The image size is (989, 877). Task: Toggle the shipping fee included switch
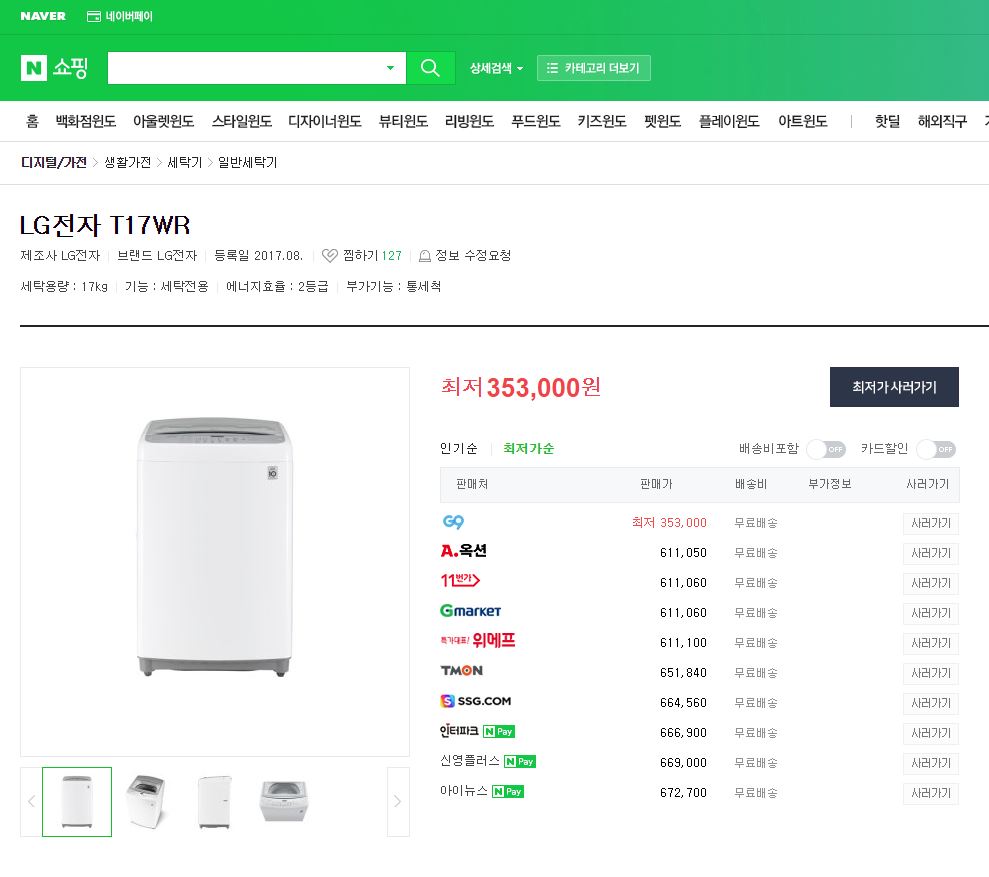(x=826, y=449)
